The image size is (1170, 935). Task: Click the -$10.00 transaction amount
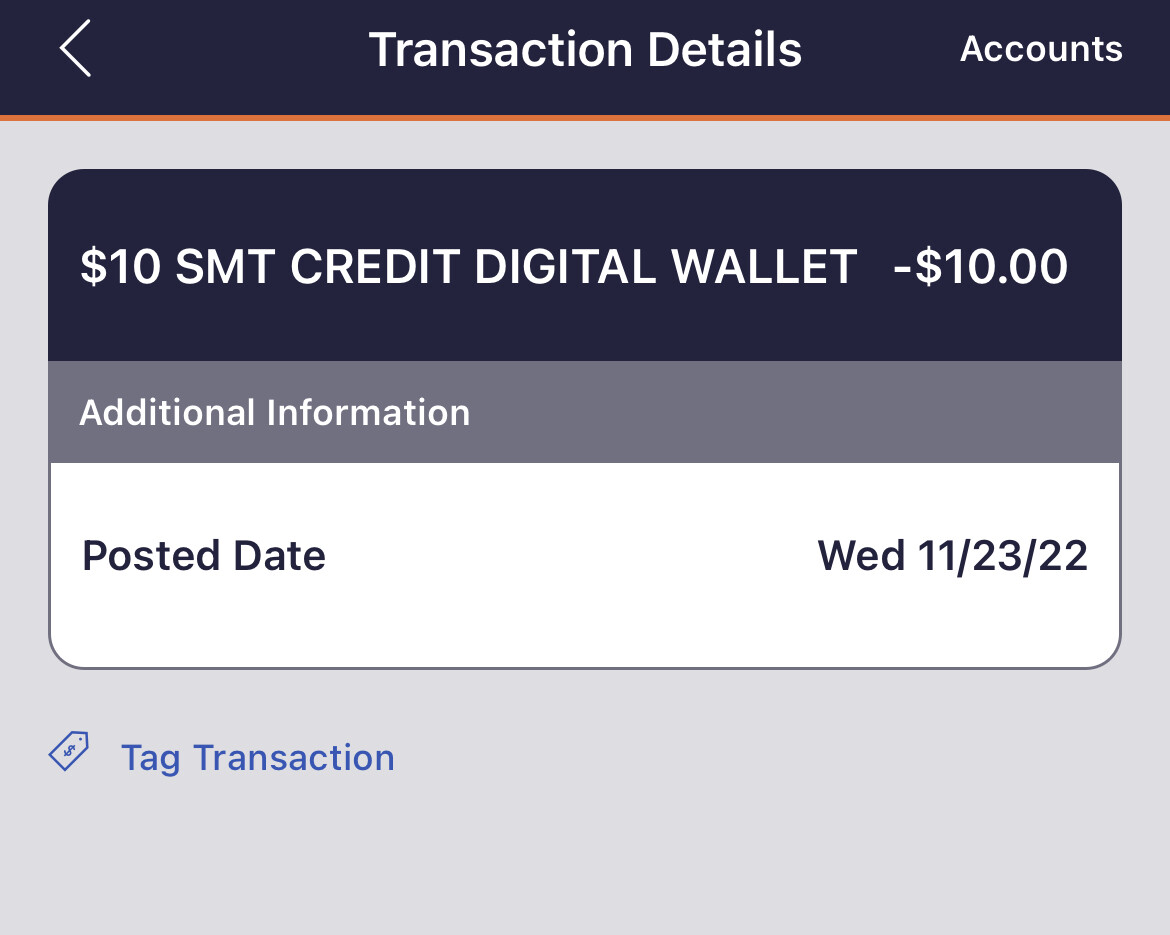click(x=980, y=267)
